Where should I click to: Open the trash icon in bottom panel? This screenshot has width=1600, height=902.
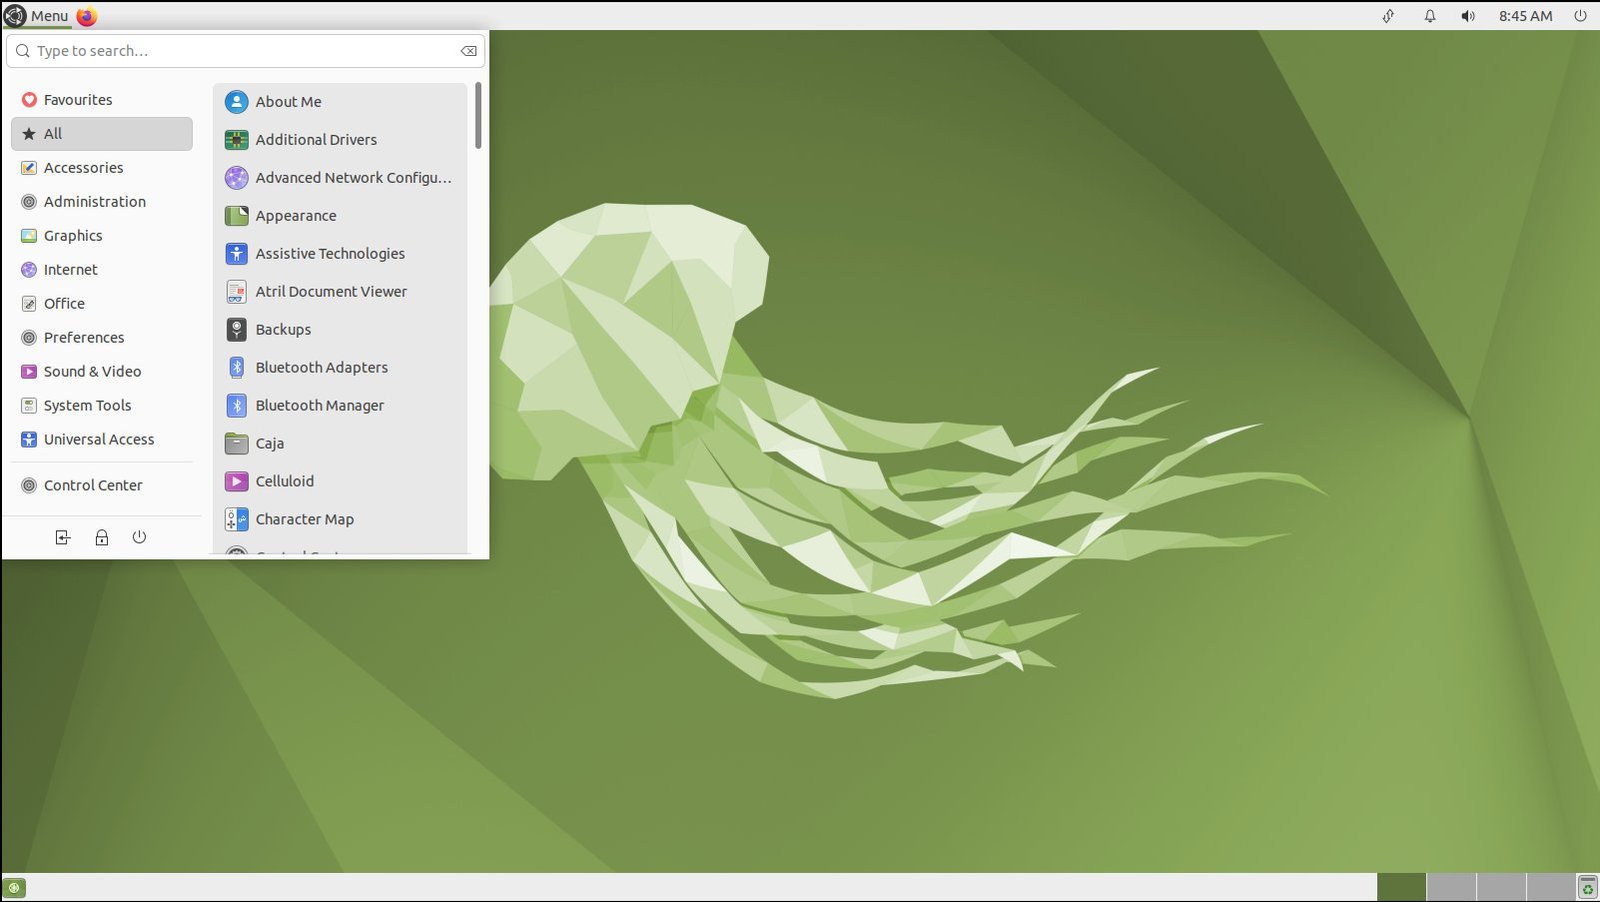pyautogui.click(x=1587, y=887)
